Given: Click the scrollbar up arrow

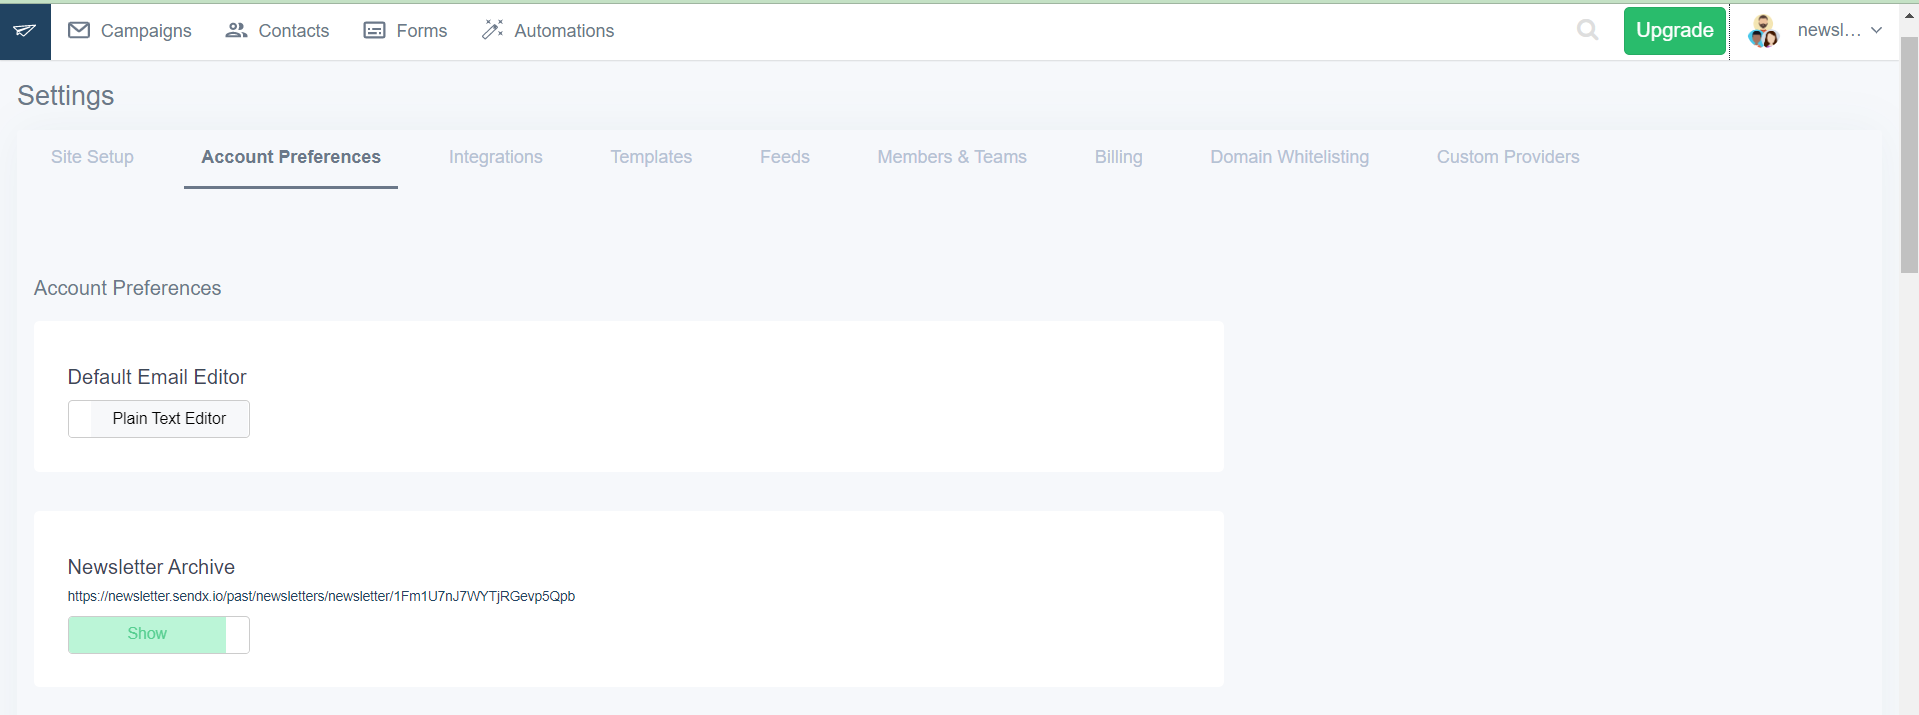Looking at the screenshot, I should pyautogui.click(x=1909, y=16).
